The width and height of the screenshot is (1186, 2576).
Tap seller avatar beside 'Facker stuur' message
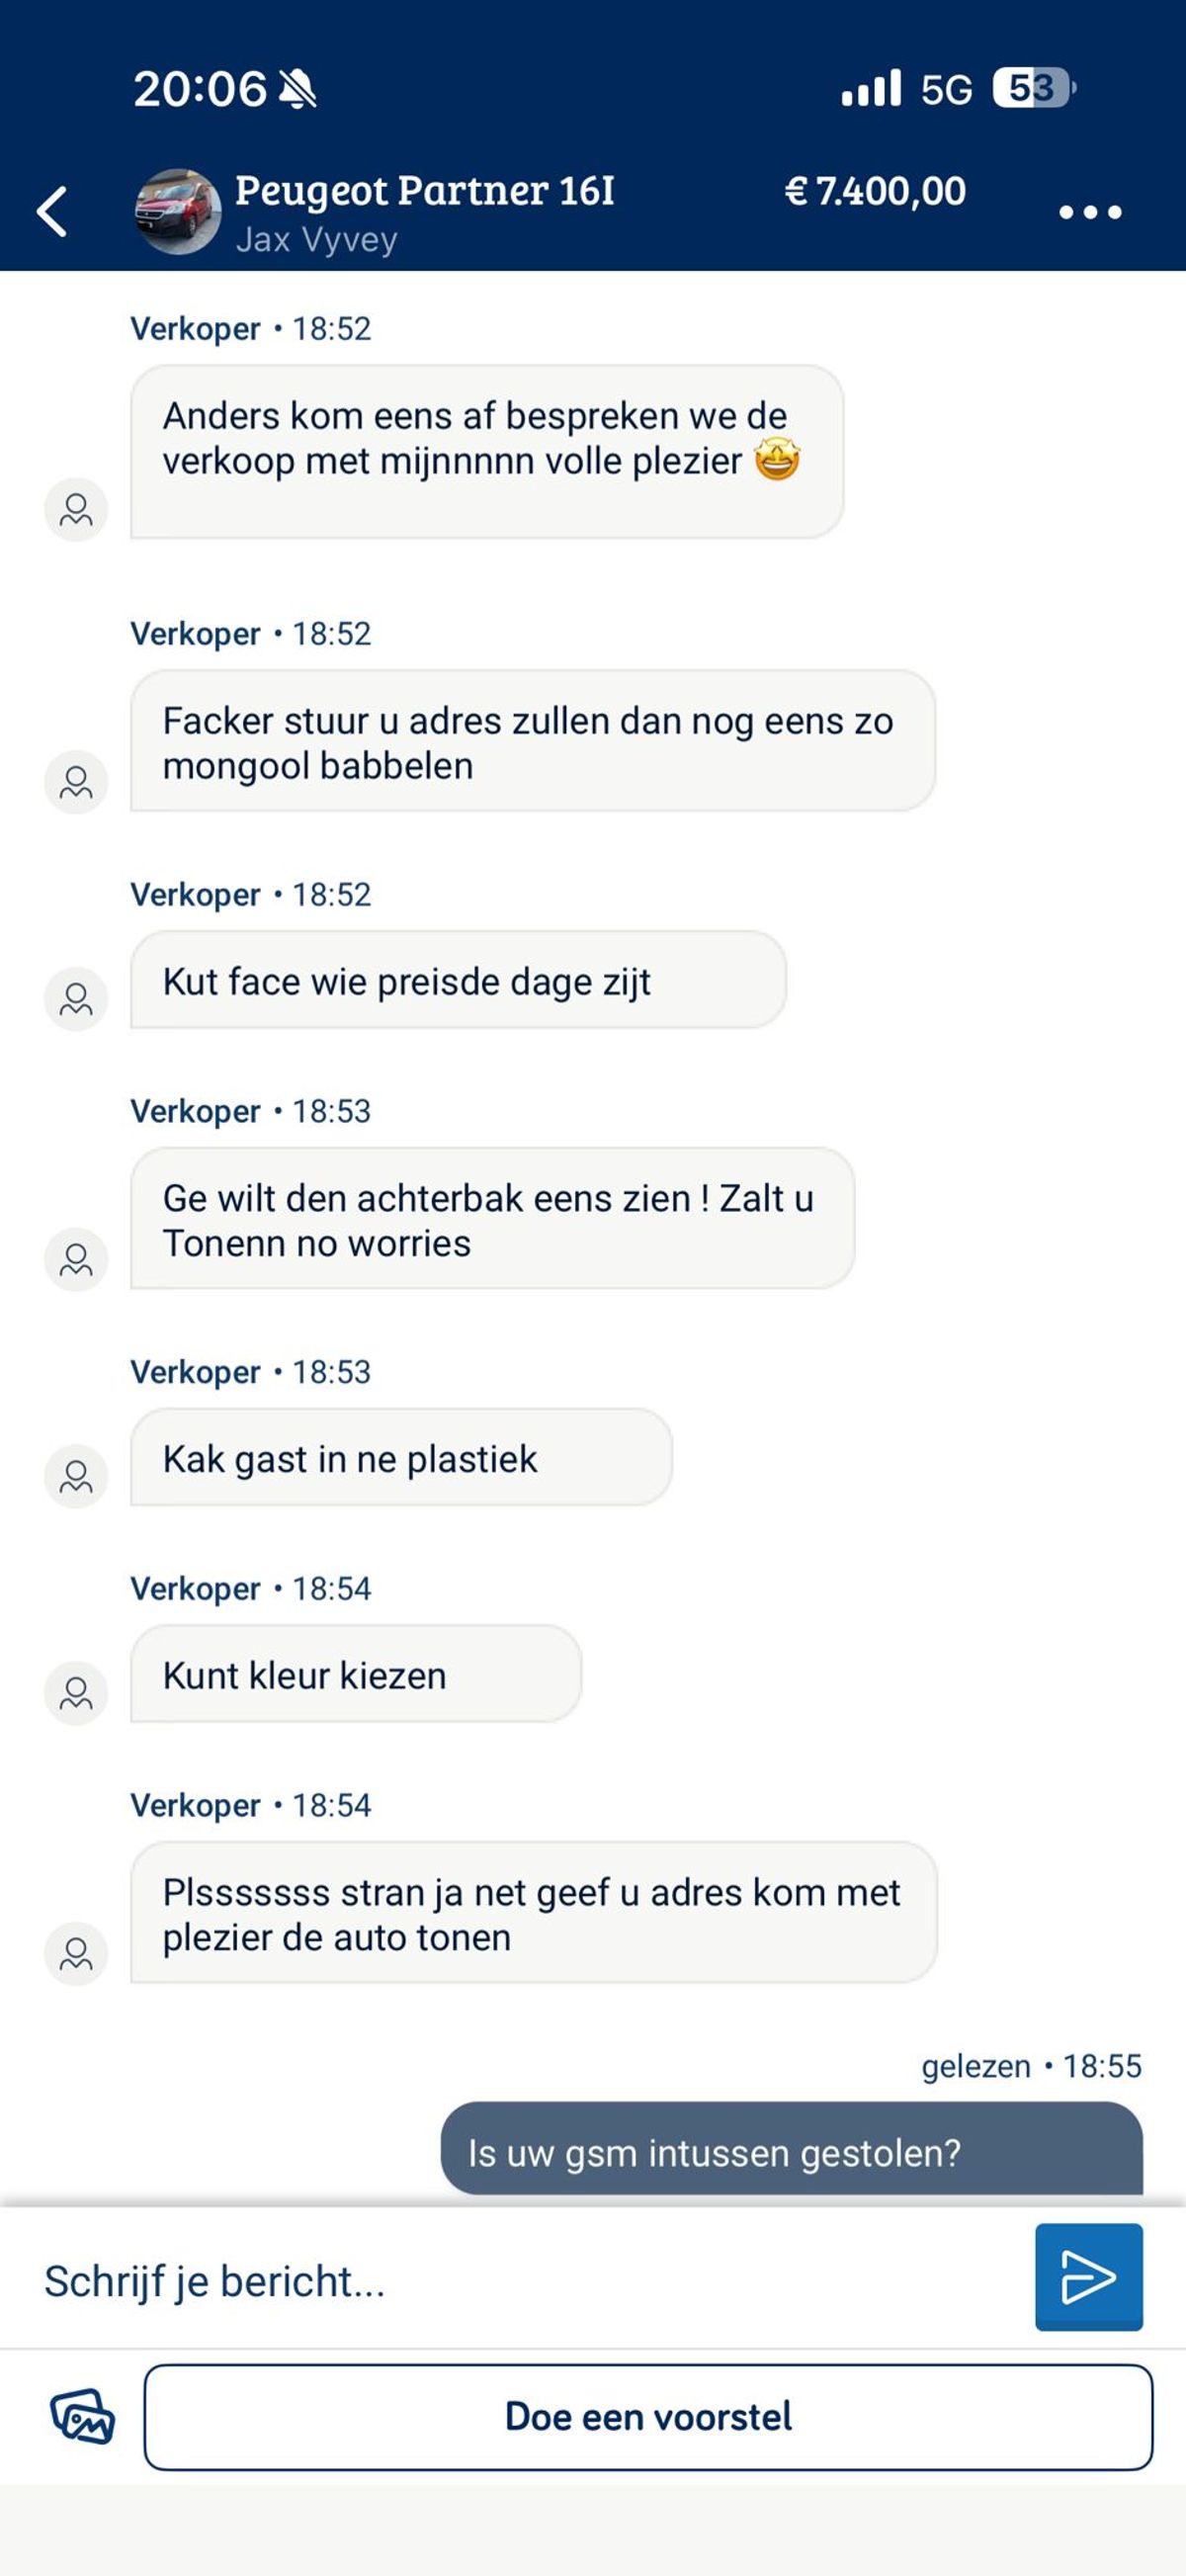click(76, 782)
